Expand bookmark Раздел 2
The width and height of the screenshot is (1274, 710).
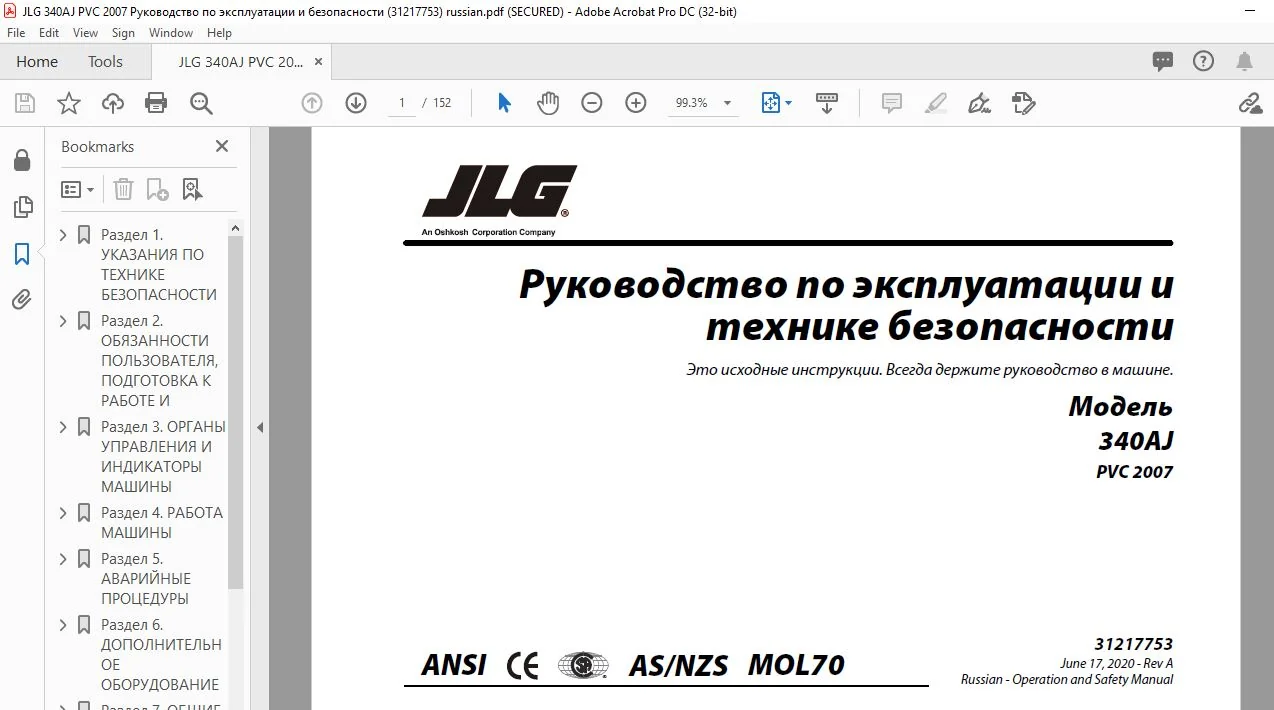tap(64, 321)
